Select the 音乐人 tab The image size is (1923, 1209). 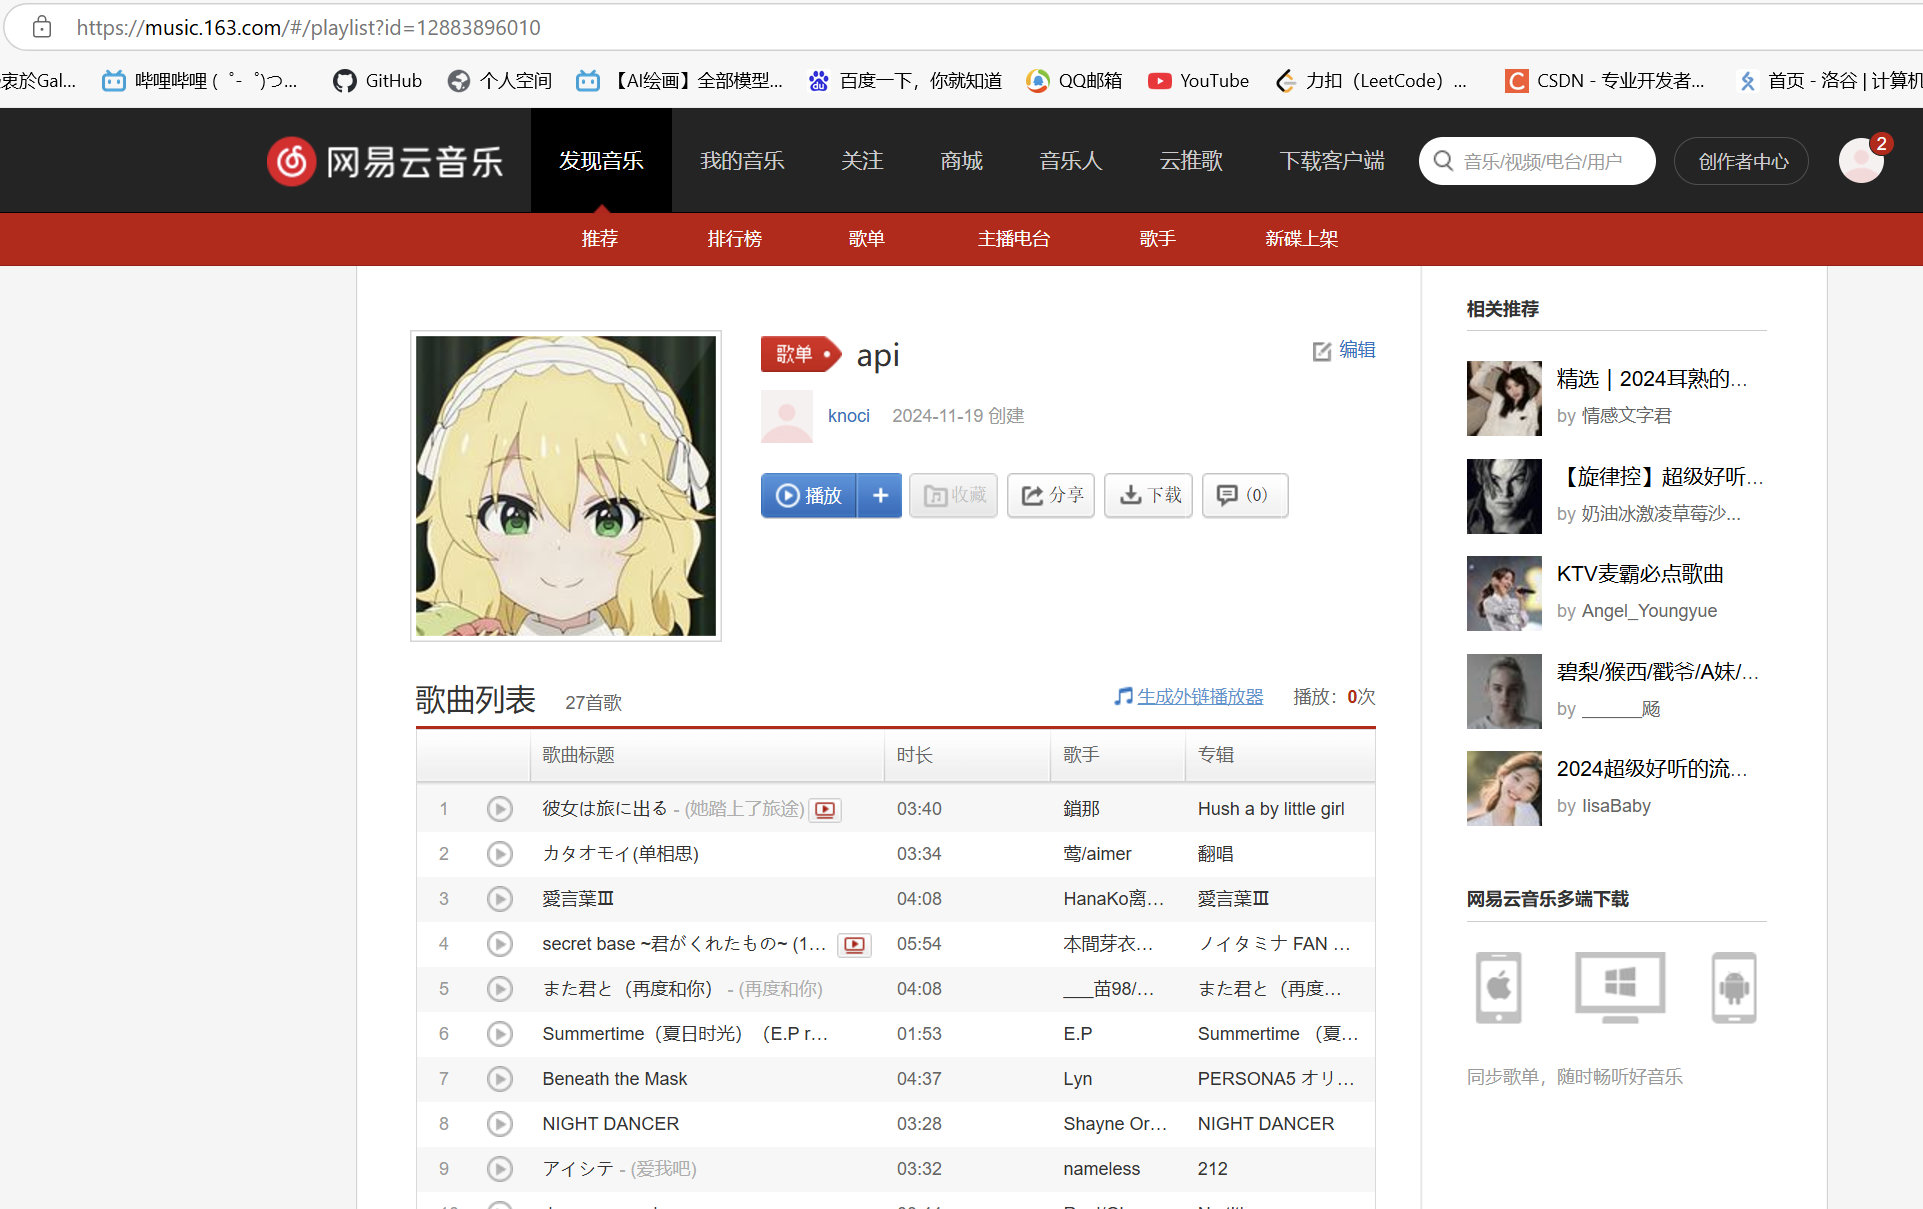pyautogui.click(x=1071, y=161)
